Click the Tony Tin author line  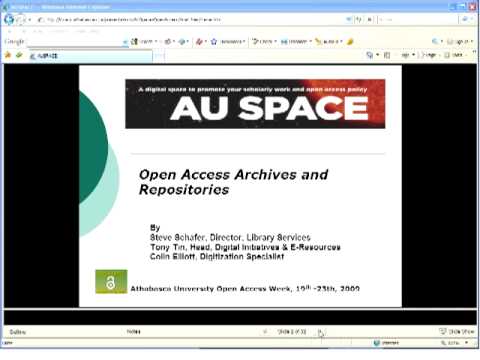(x=245, y=247)
